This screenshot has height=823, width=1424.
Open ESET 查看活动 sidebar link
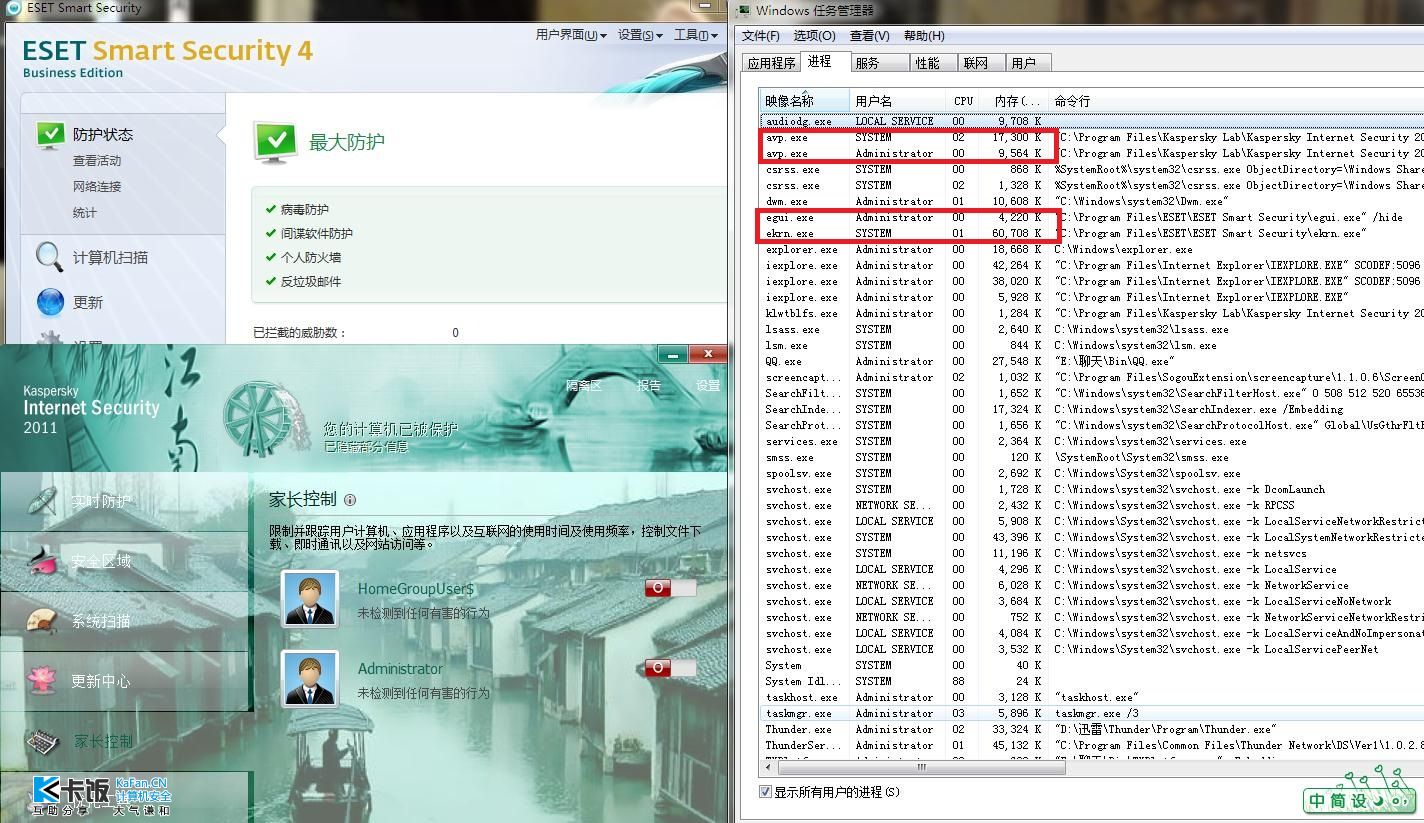[x=97, y=161]
